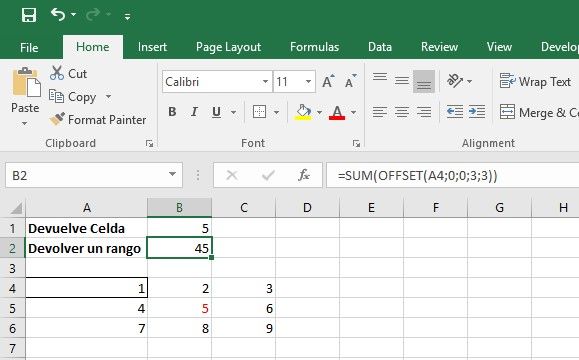This screenshot has height=360, width=579.
Task: Select the row 5 header
Action: click(13, 308)
